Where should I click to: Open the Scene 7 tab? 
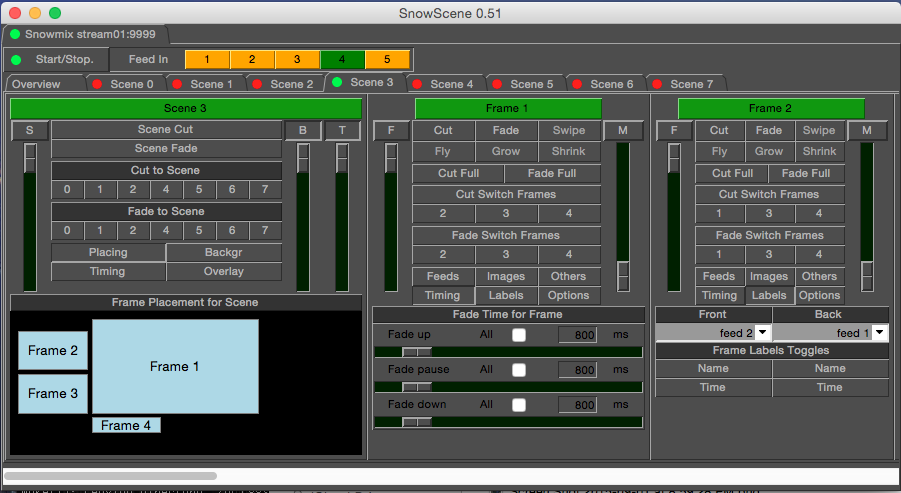coord(685,84)
